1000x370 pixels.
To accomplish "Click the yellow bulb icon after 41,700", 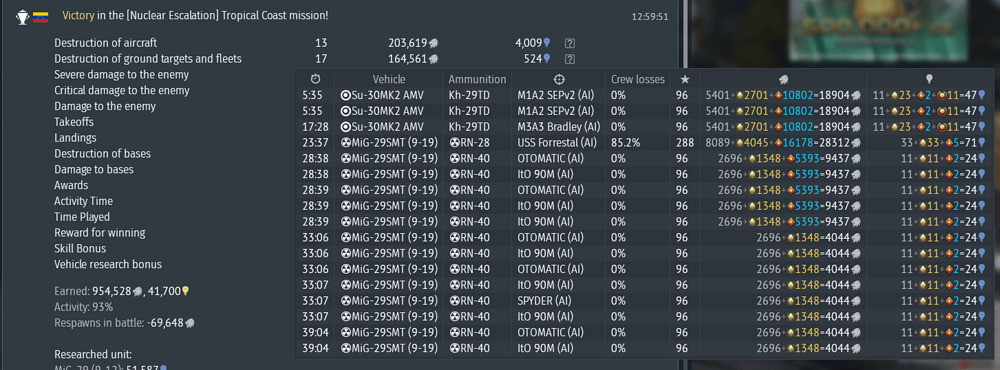I will [x=186, y=292].
